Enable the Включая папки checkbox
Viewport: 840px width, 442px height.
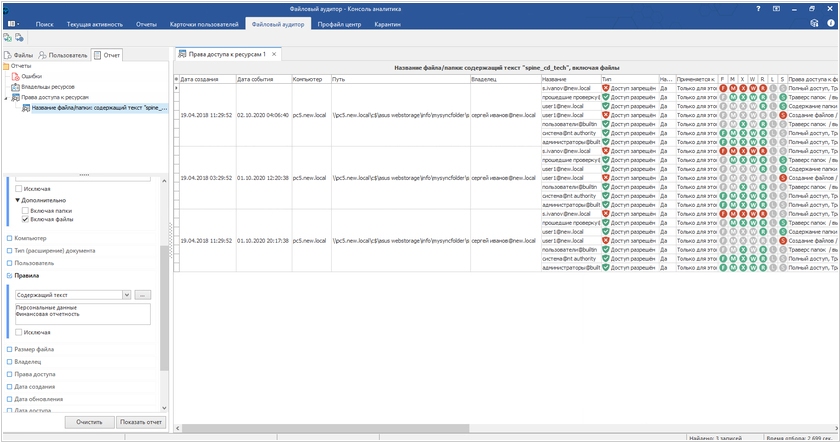26,210
